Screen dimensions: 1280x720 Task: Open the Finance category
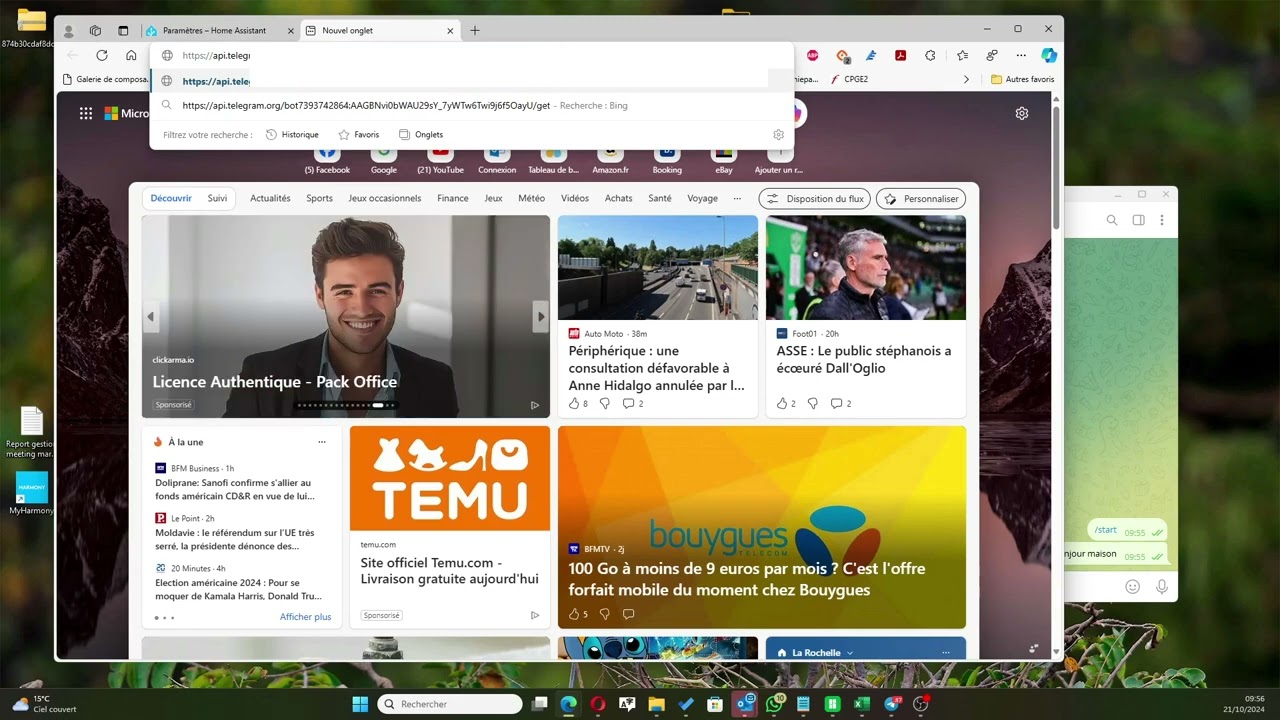point(453,198)
